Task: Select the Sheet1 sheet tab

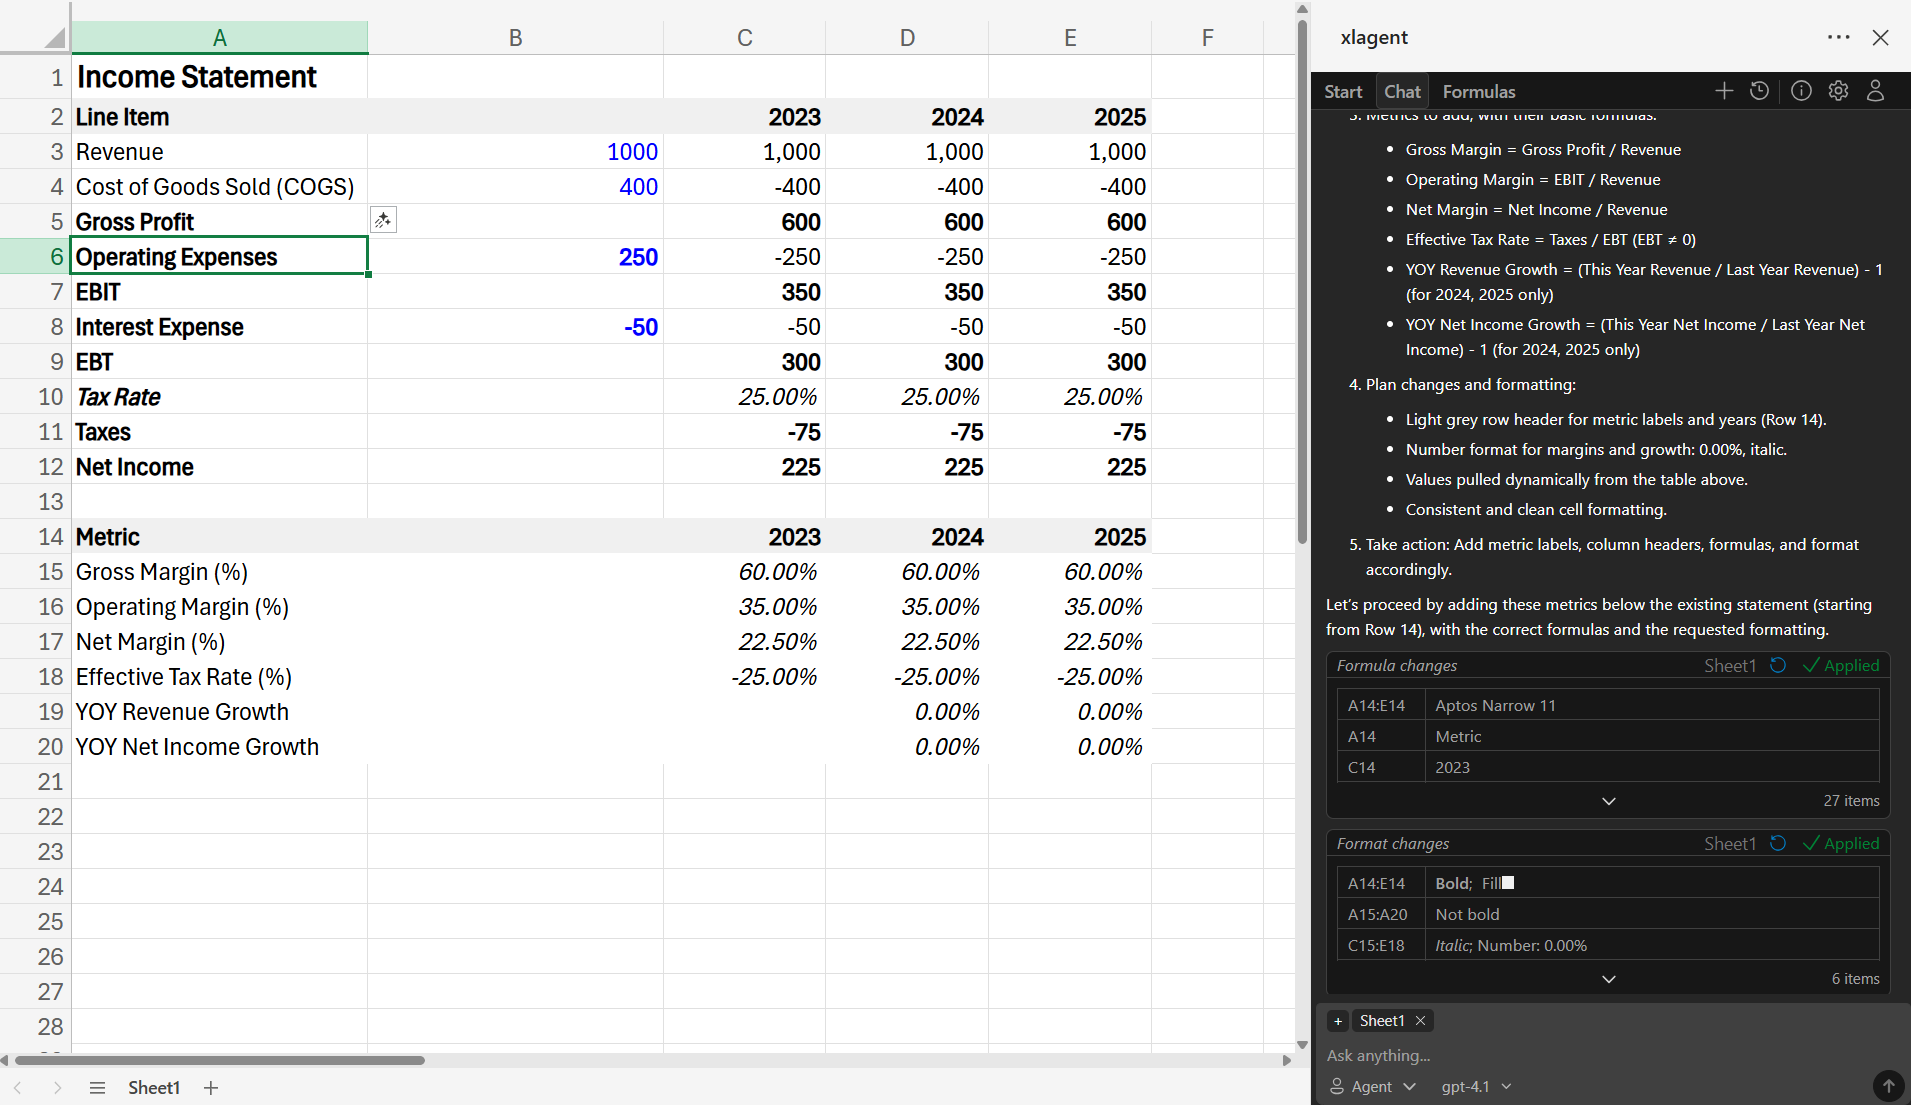Action: [154, 1088]
